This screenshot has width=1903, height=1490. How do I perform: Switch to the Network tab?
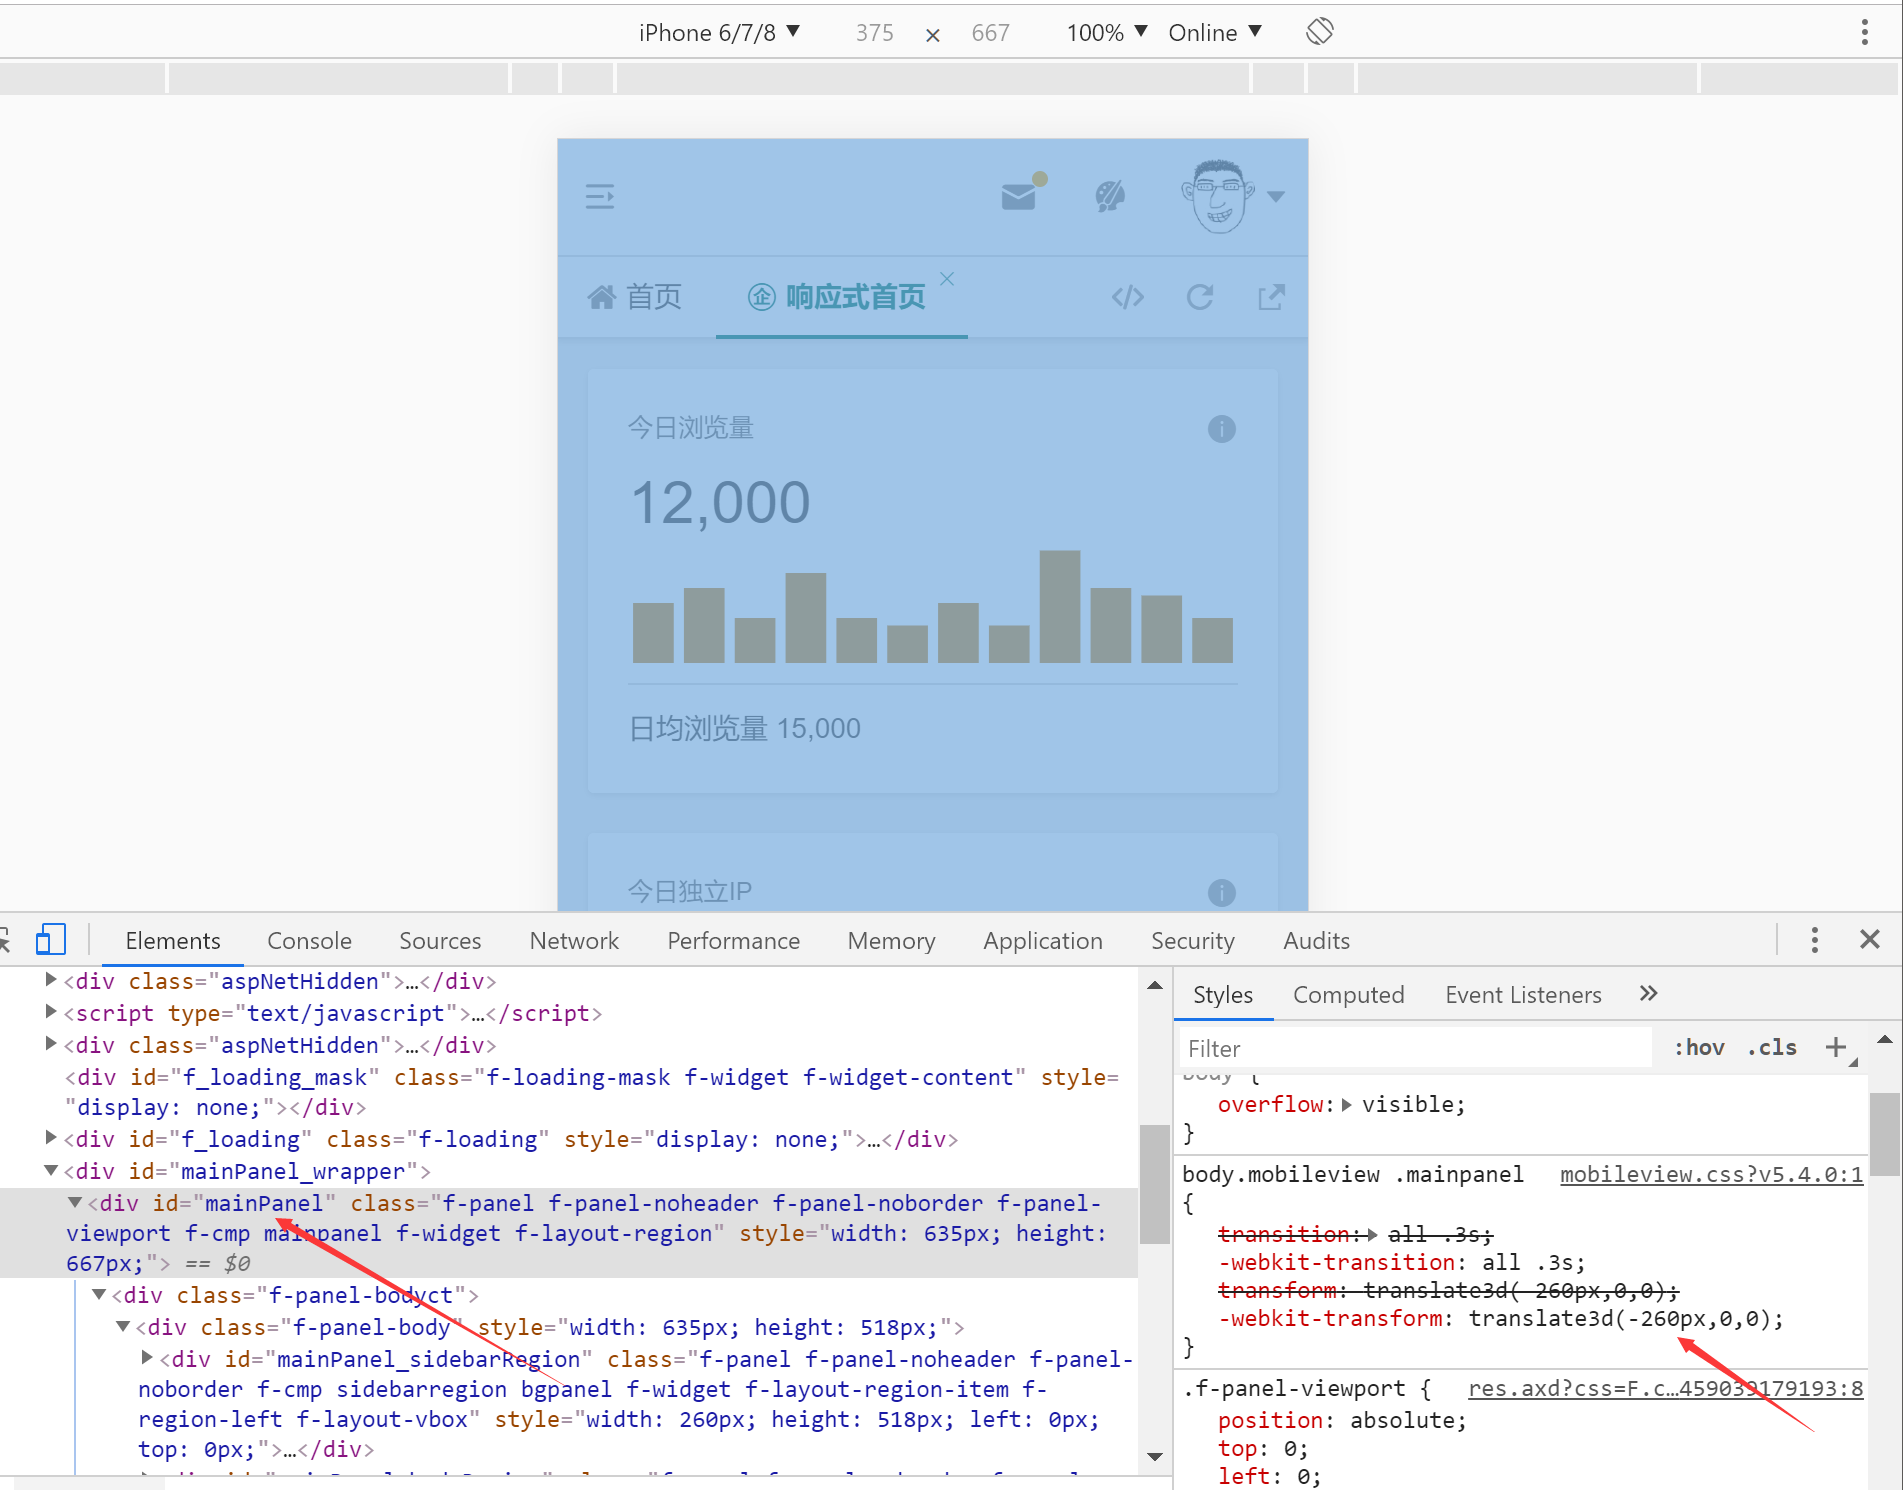[574, 941]
